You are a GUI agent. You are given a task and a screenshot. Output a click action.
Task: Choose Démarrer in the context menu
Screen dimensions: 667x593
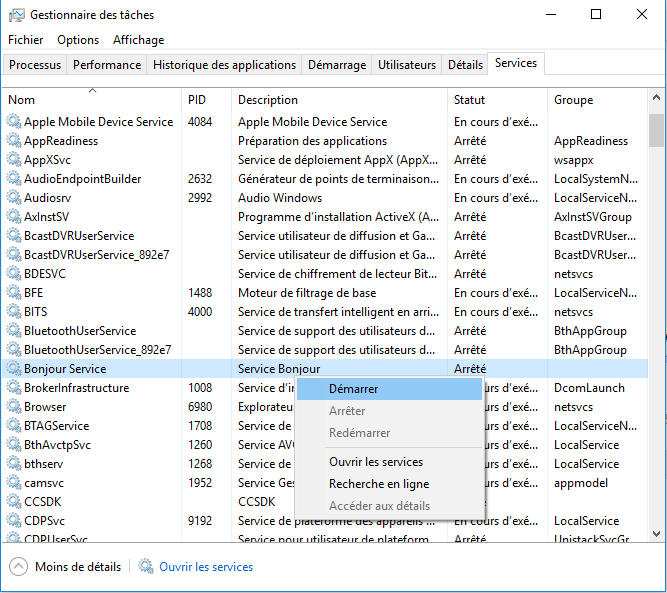point(389,389)
